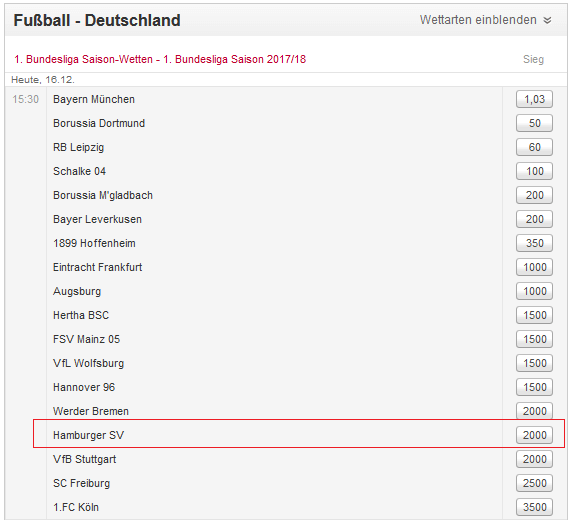Click the Bayern München team name
The image size is (572, 520).
(x=94, y=99)
